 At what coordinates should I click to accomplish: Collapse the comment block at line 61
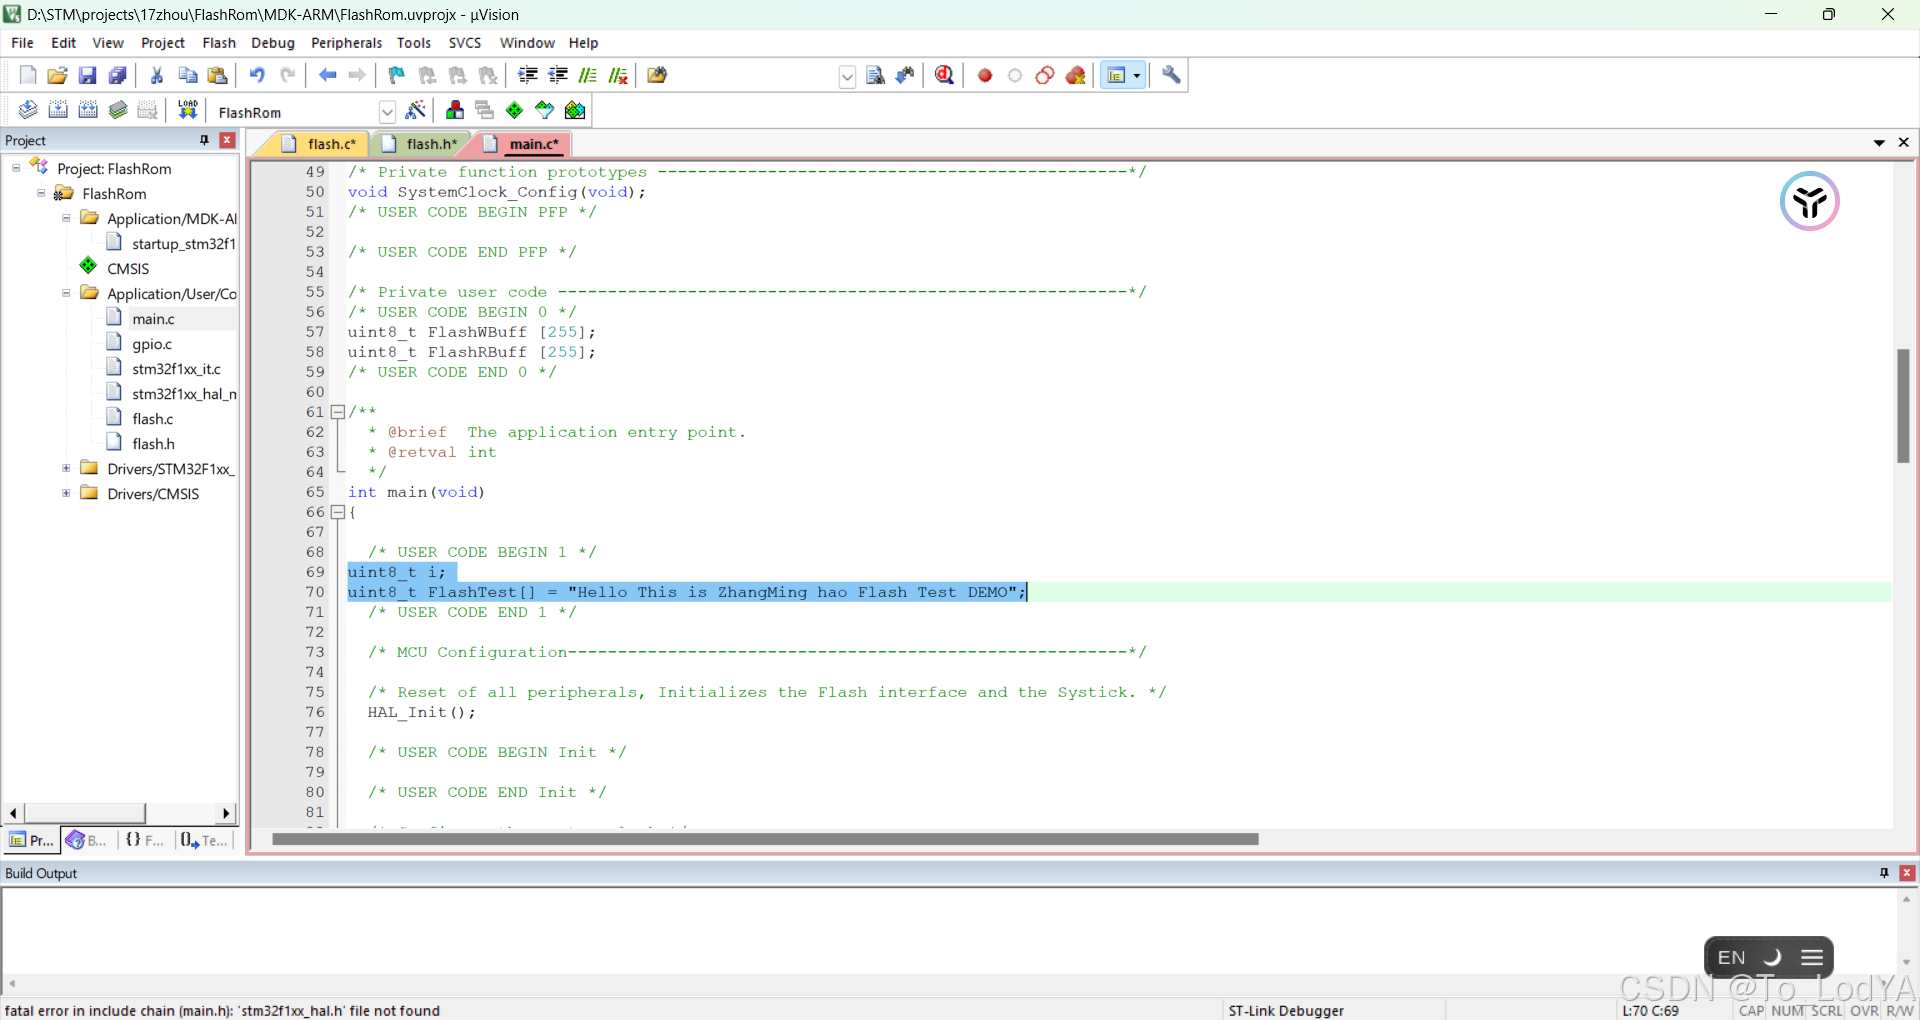tap(338, 412)
